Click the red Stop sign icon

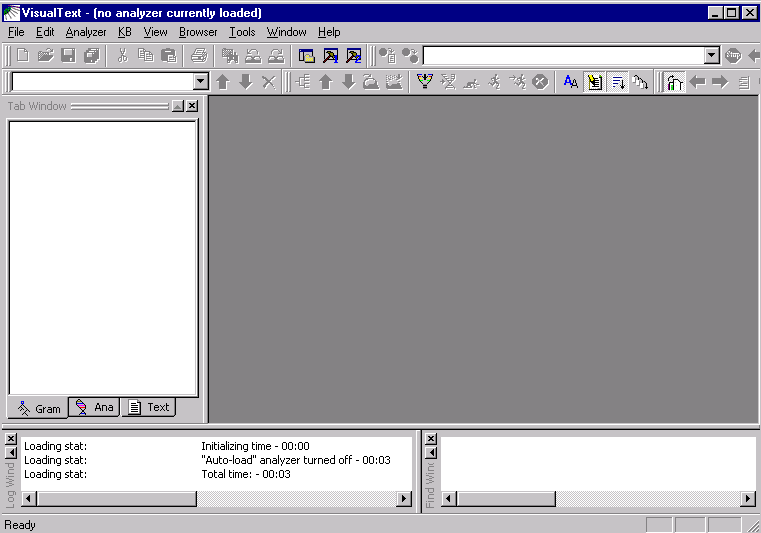733,56
